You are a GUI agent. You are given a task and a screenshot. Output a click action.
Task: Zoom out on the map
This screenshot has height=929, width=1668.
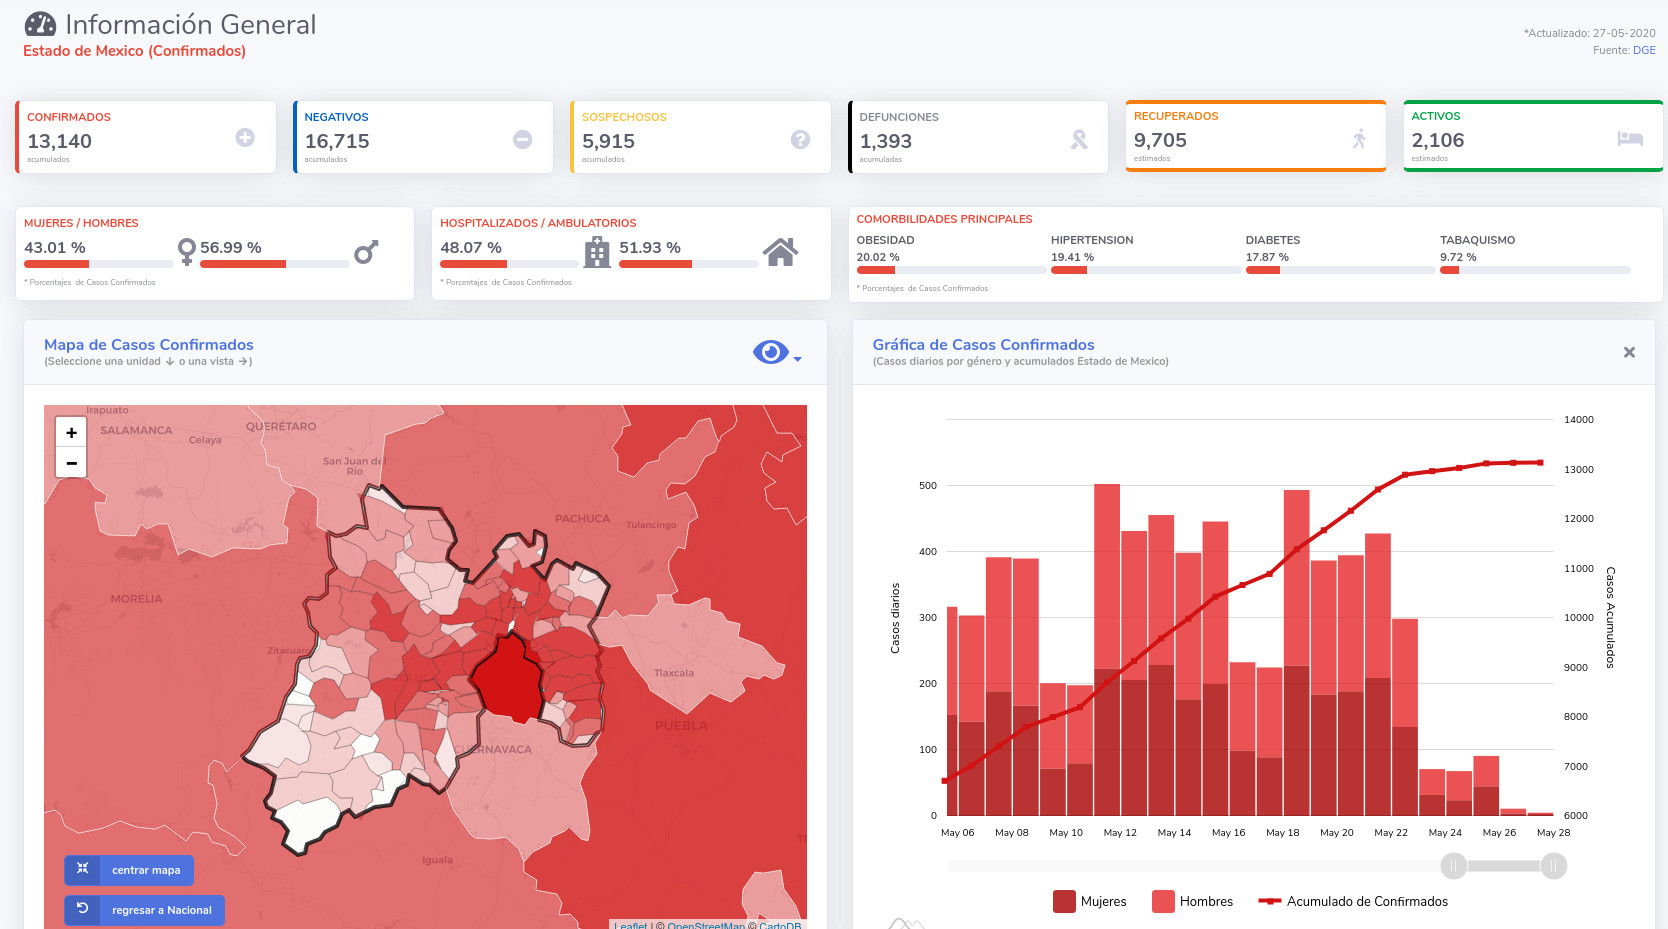pyautogui.click(x=71, y=463)
